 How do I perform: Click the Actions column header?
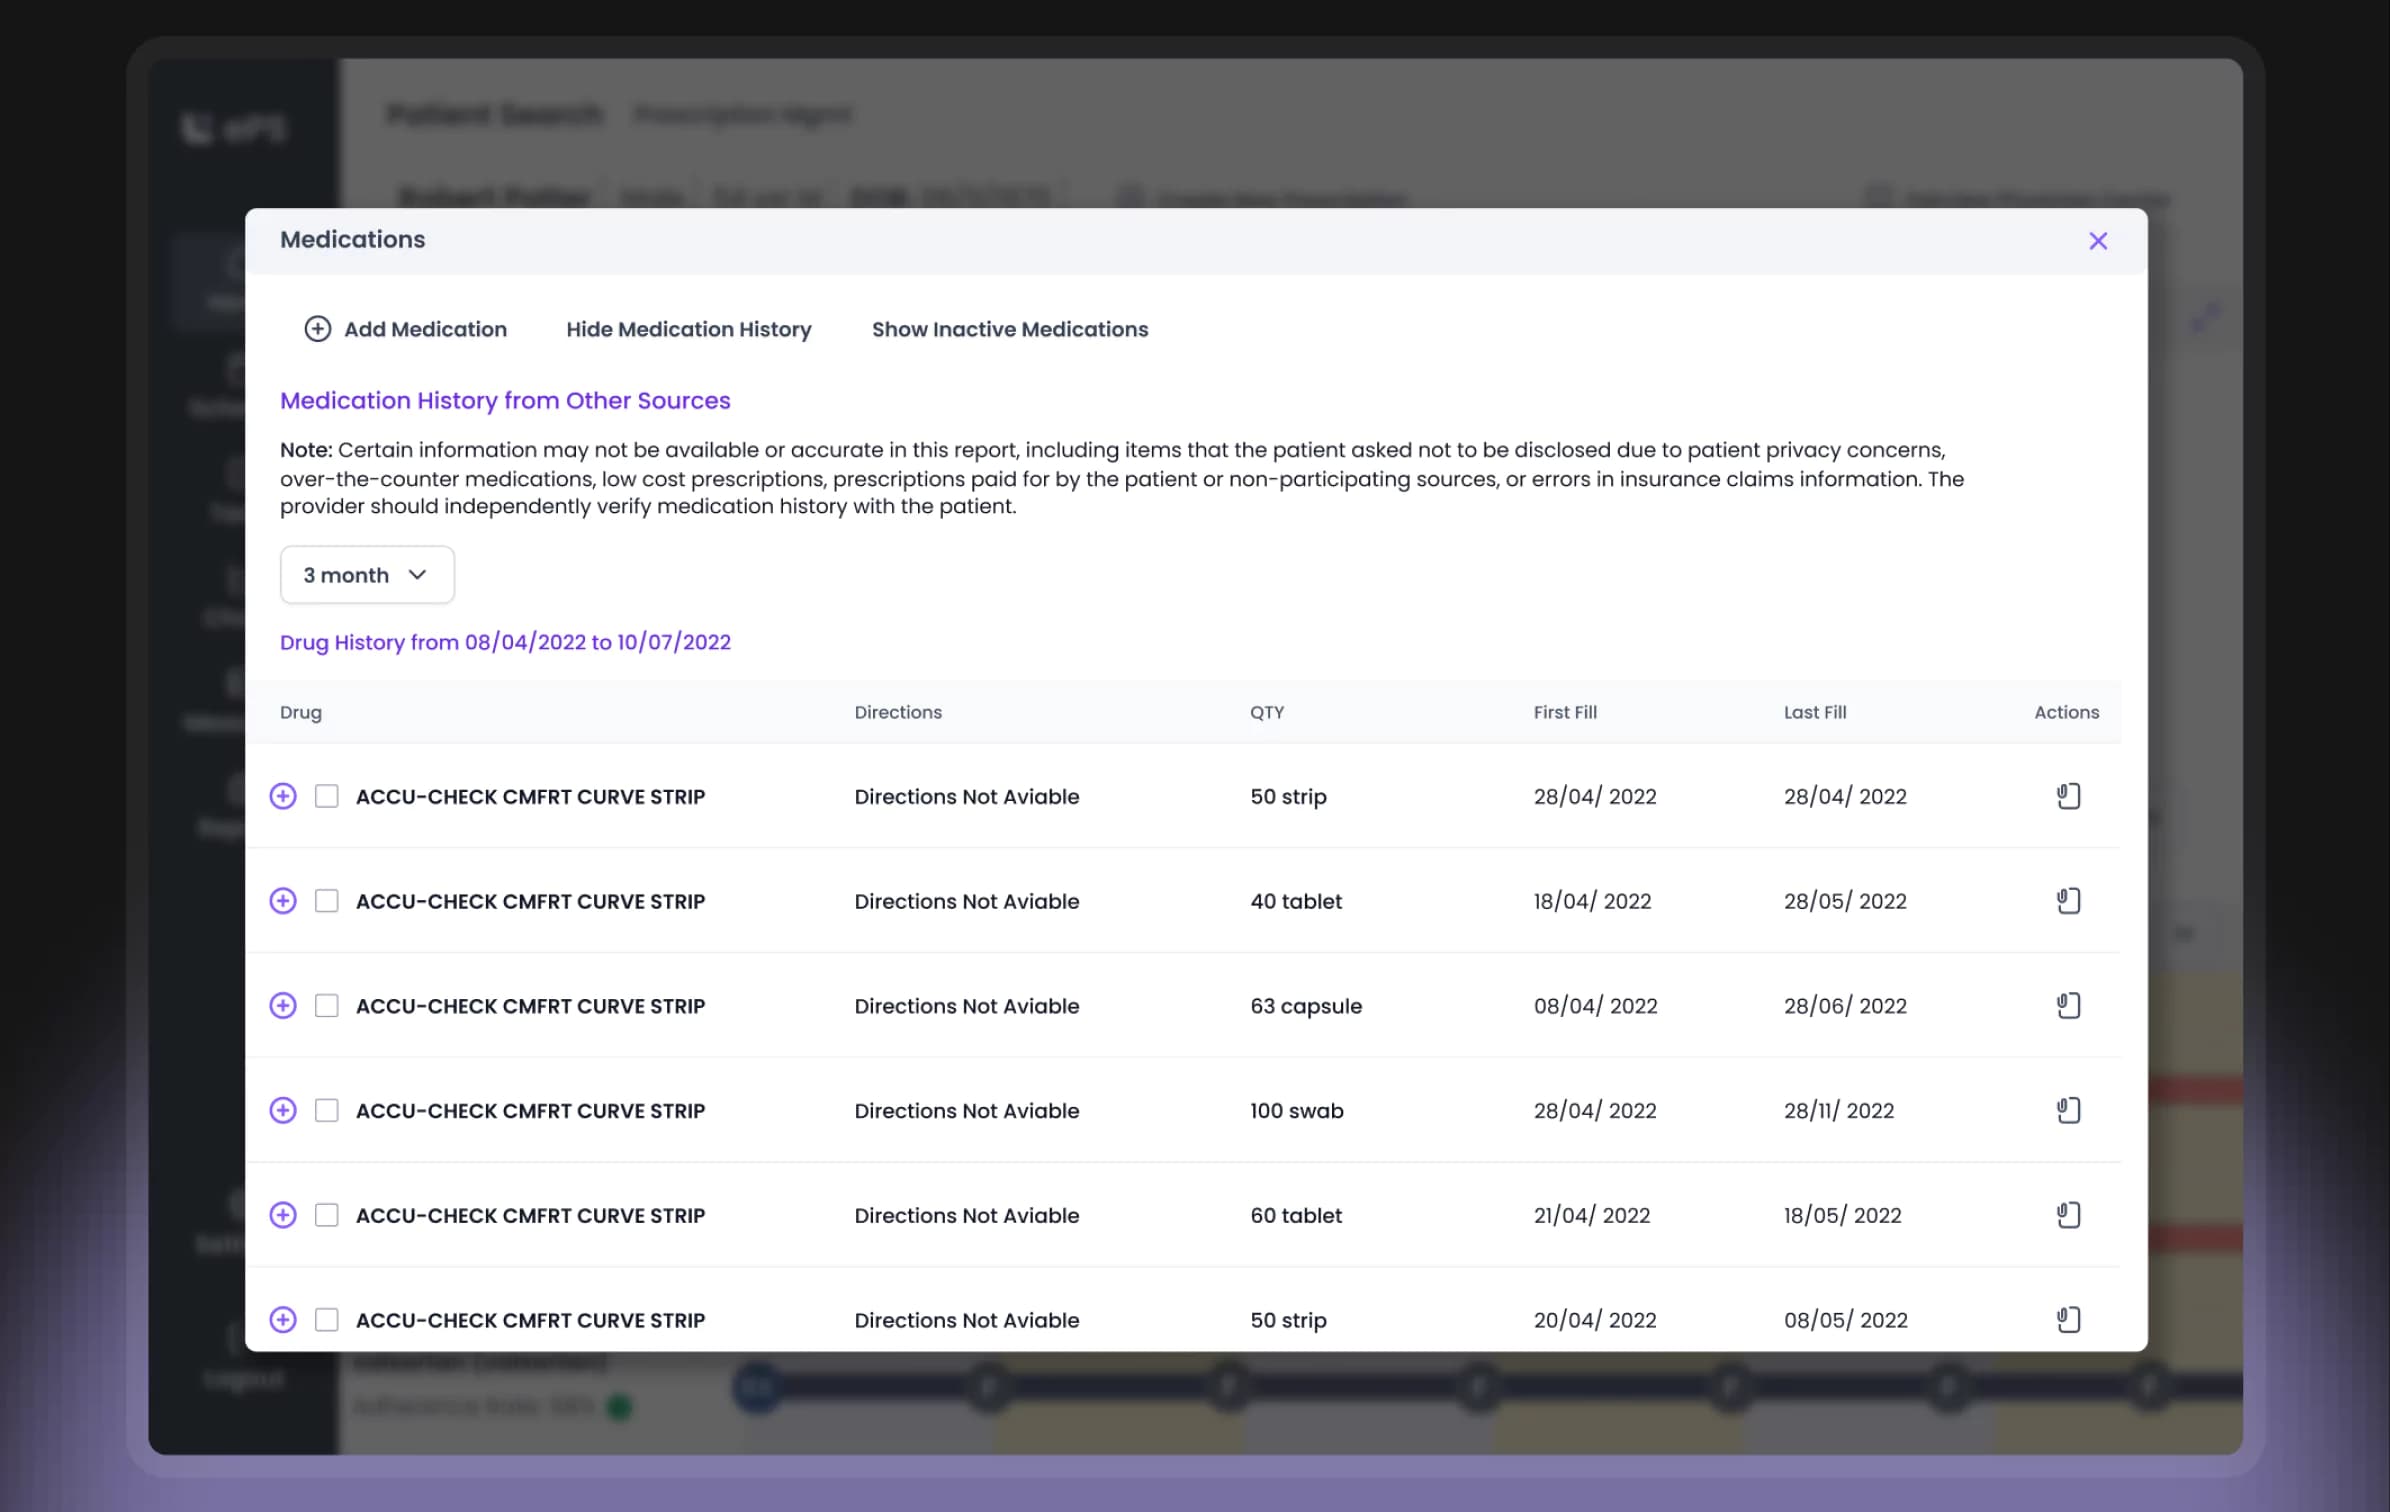pyautogui.click(x=2066, y=712)
